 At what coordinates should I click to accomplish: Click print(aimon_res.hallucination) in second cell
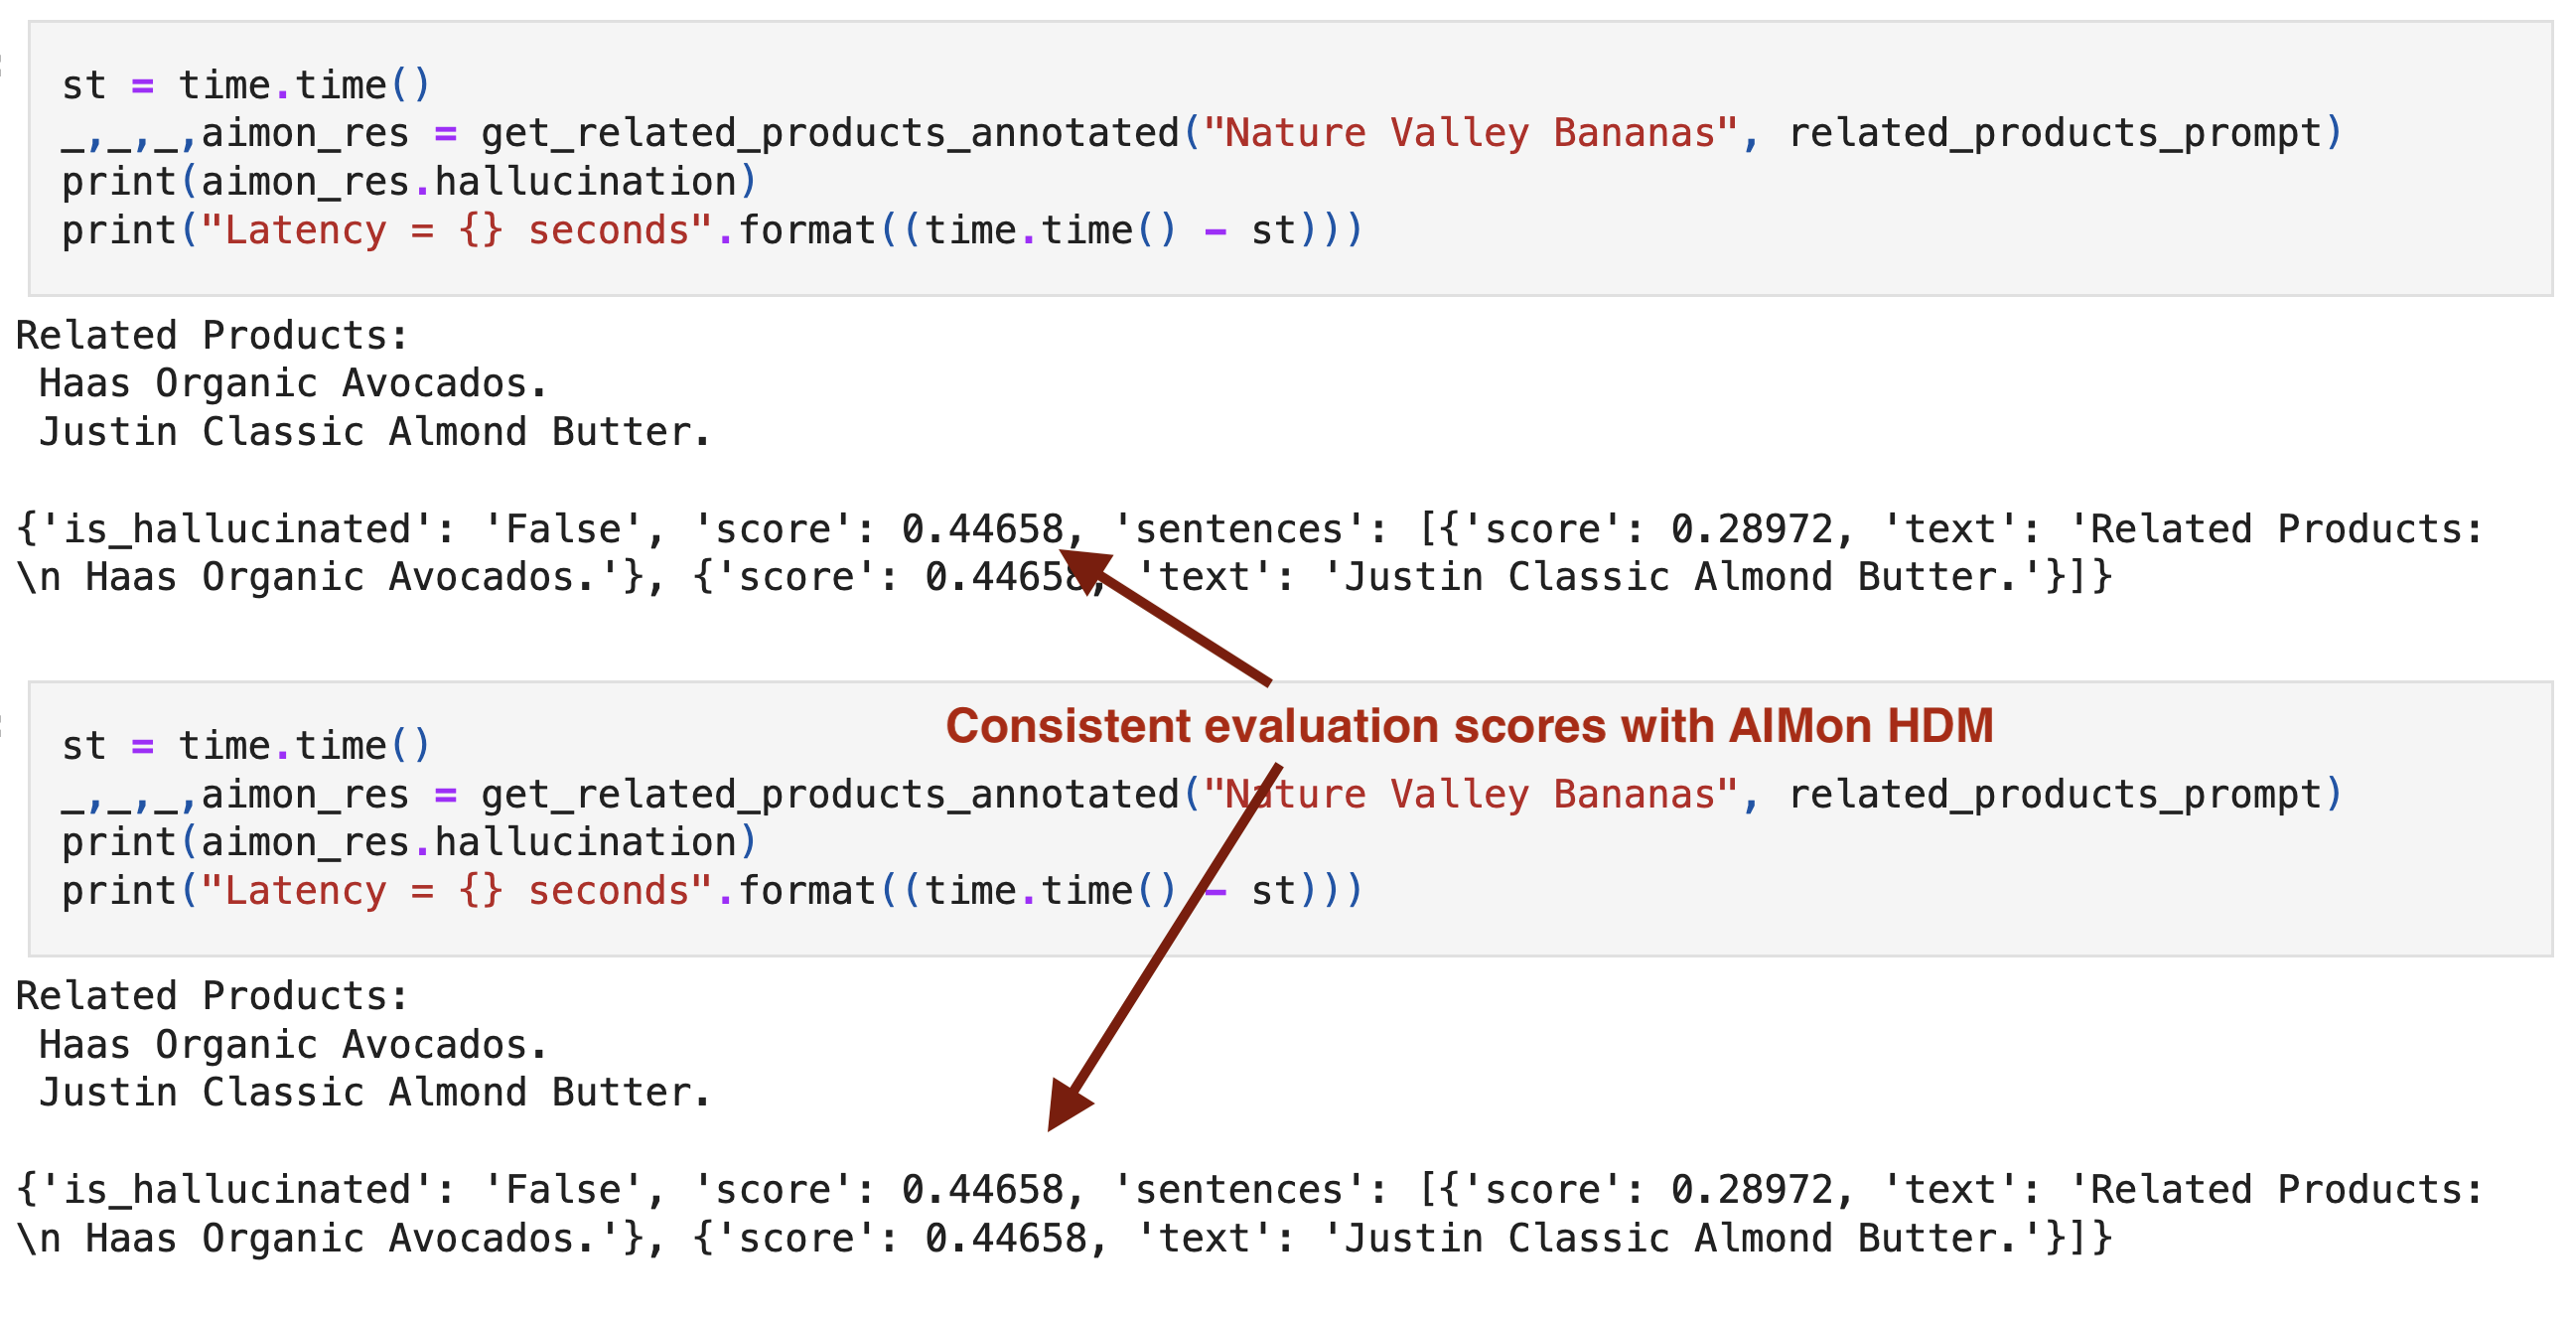tap(408, 843)
